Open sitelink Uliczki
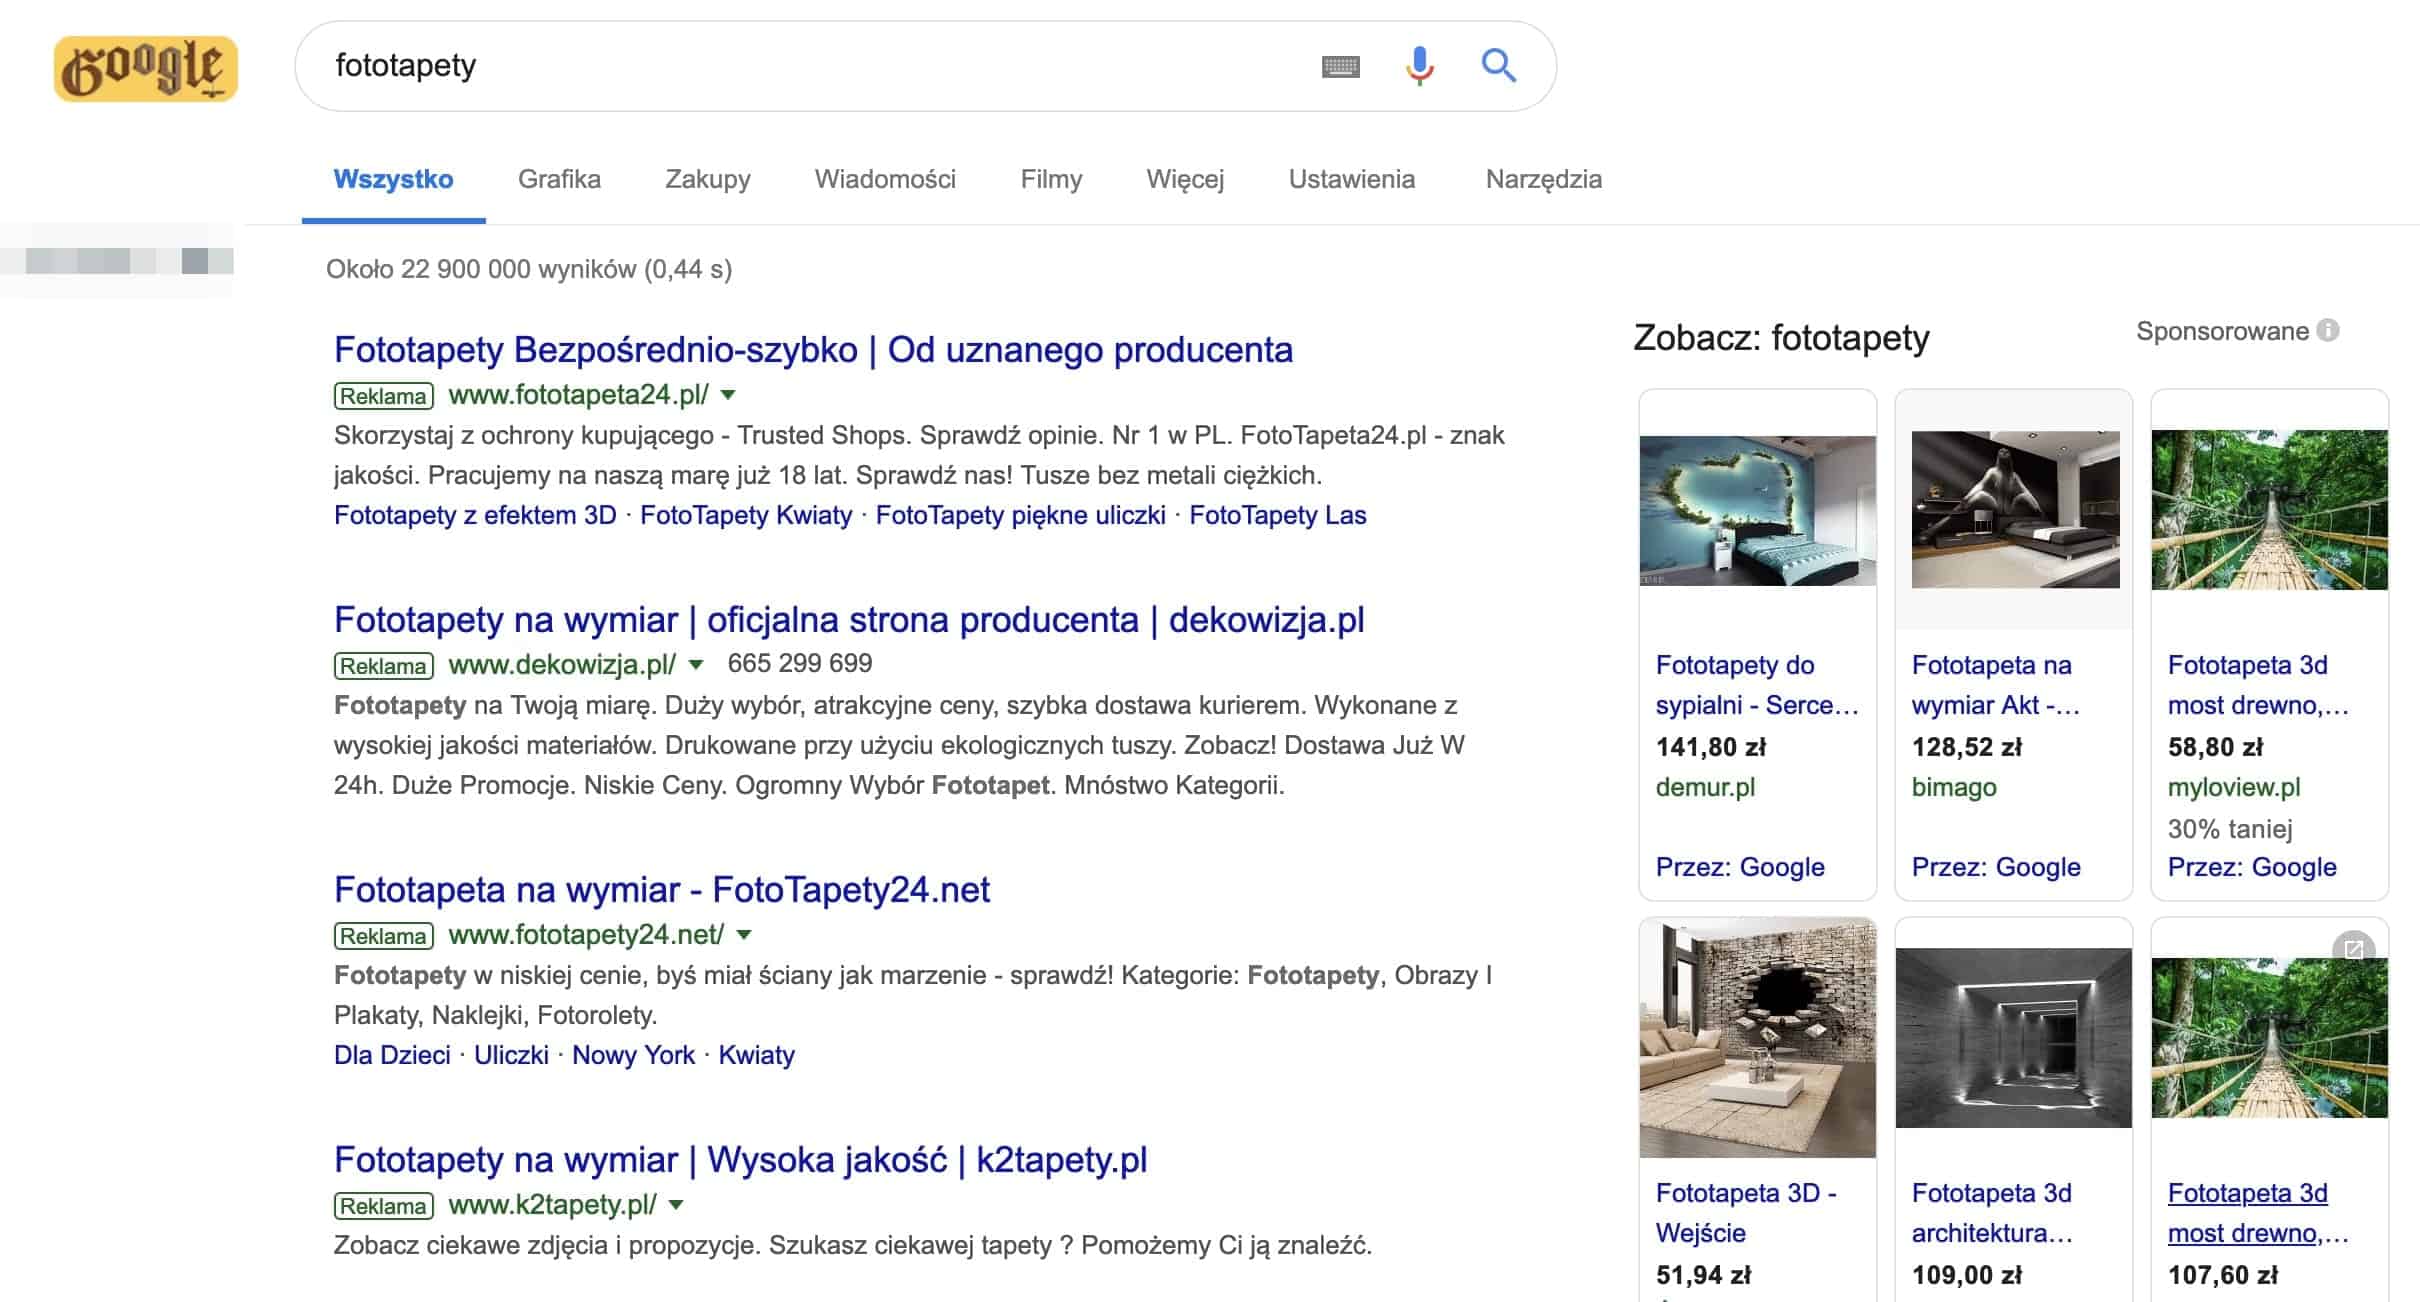 coord(511,1055)
